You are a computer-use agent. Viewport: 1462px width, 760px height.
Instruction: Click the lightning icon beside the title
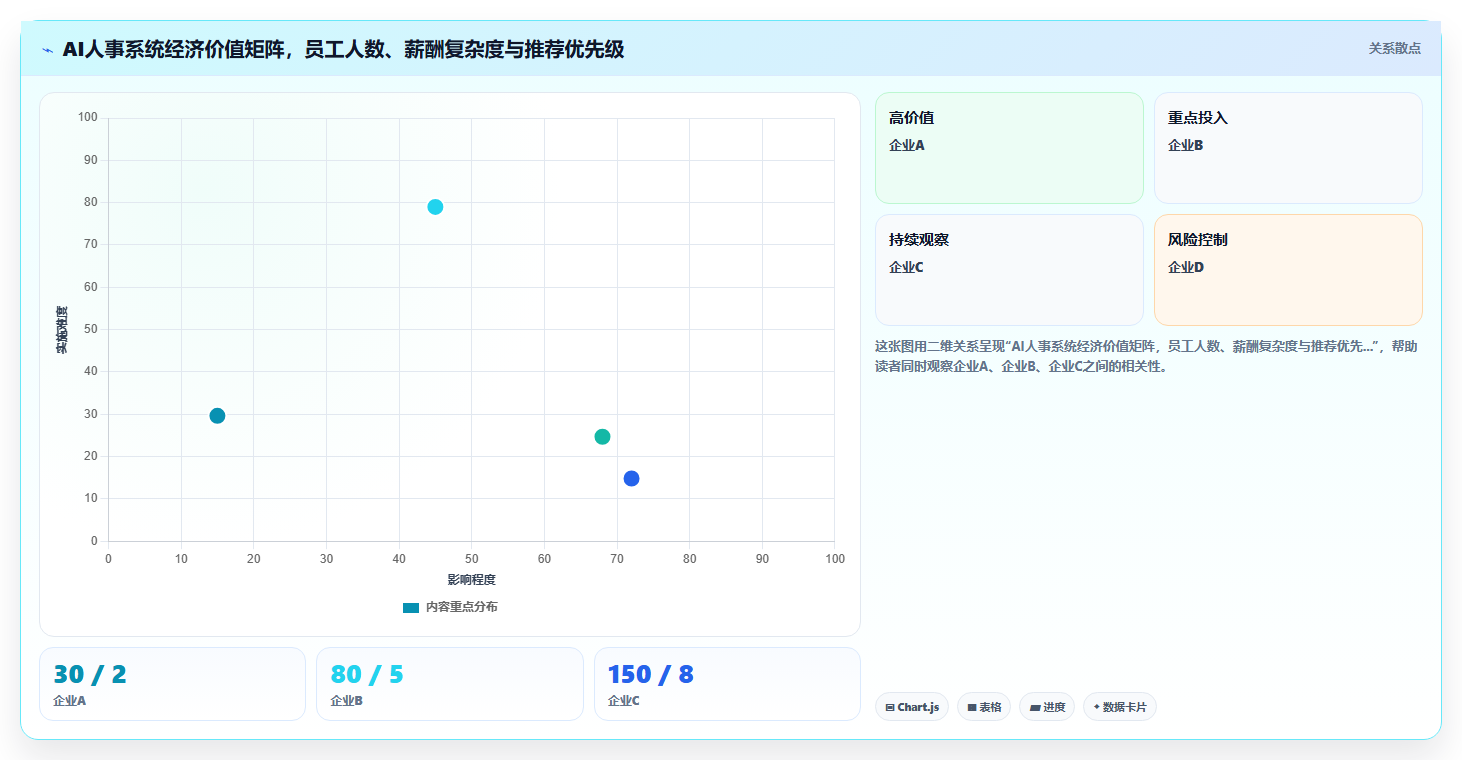point(47,50)
